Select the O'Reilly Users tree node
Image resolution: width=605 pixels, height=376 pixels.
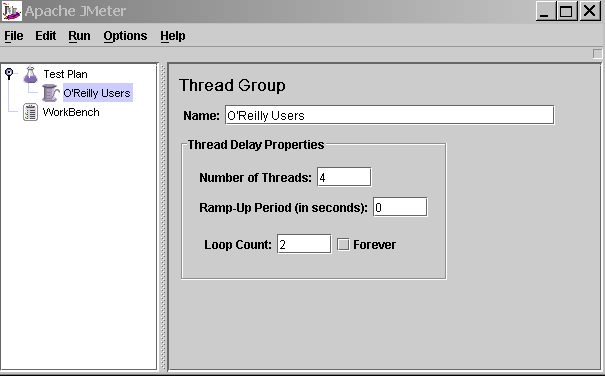(x=98, y=93)
